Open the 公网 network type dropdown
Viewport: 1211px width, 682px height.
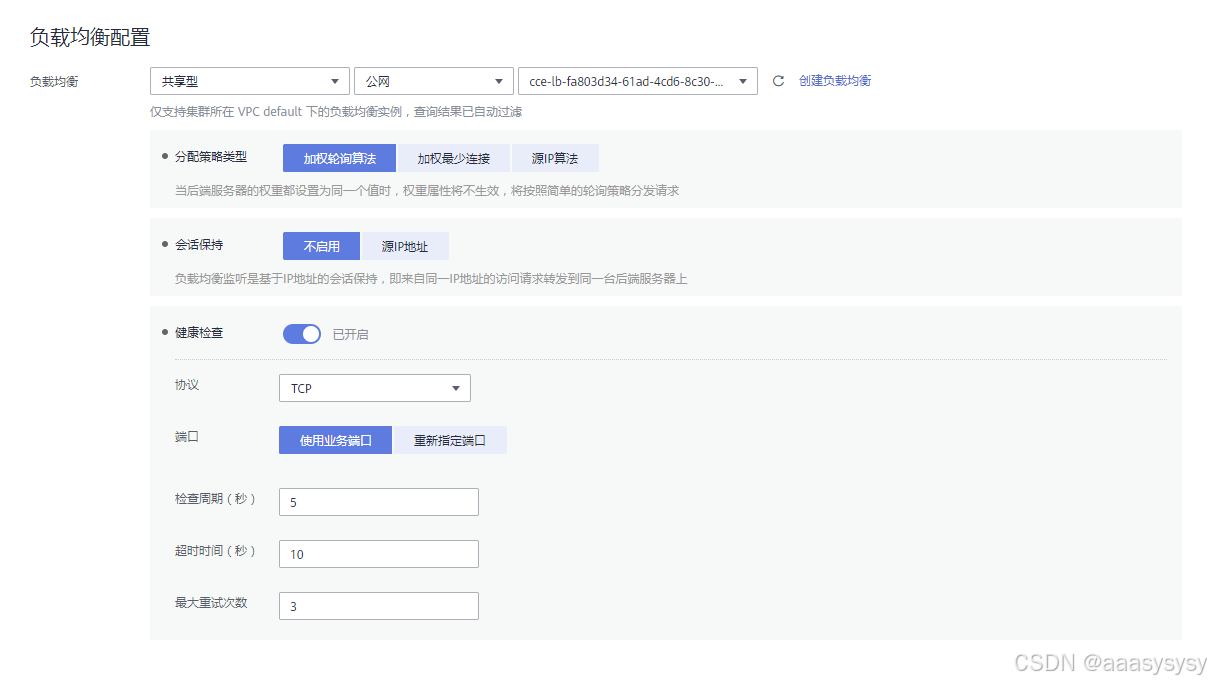(434, 81)
